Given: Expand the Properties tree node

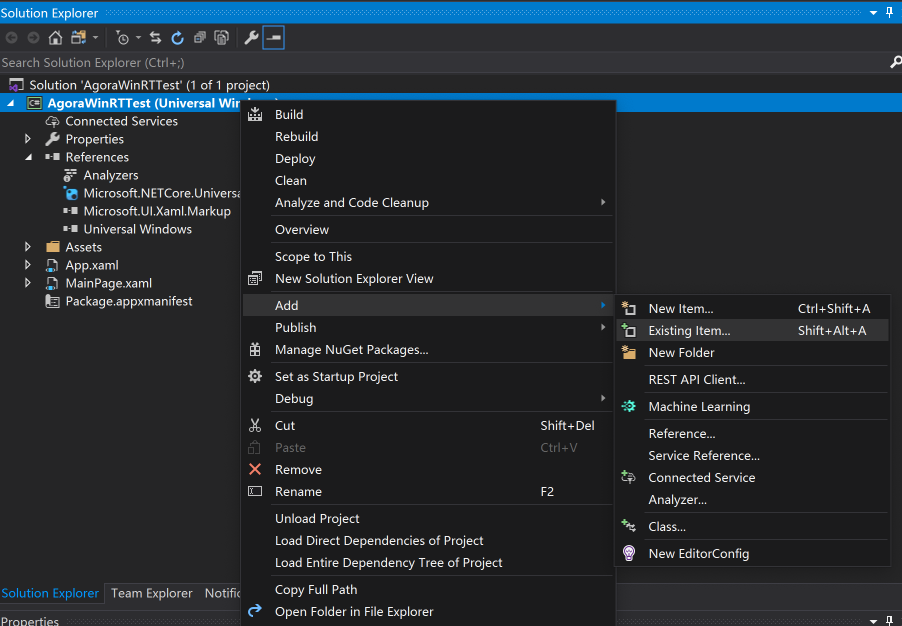Looking at the screenshot, I should [28, 139].
